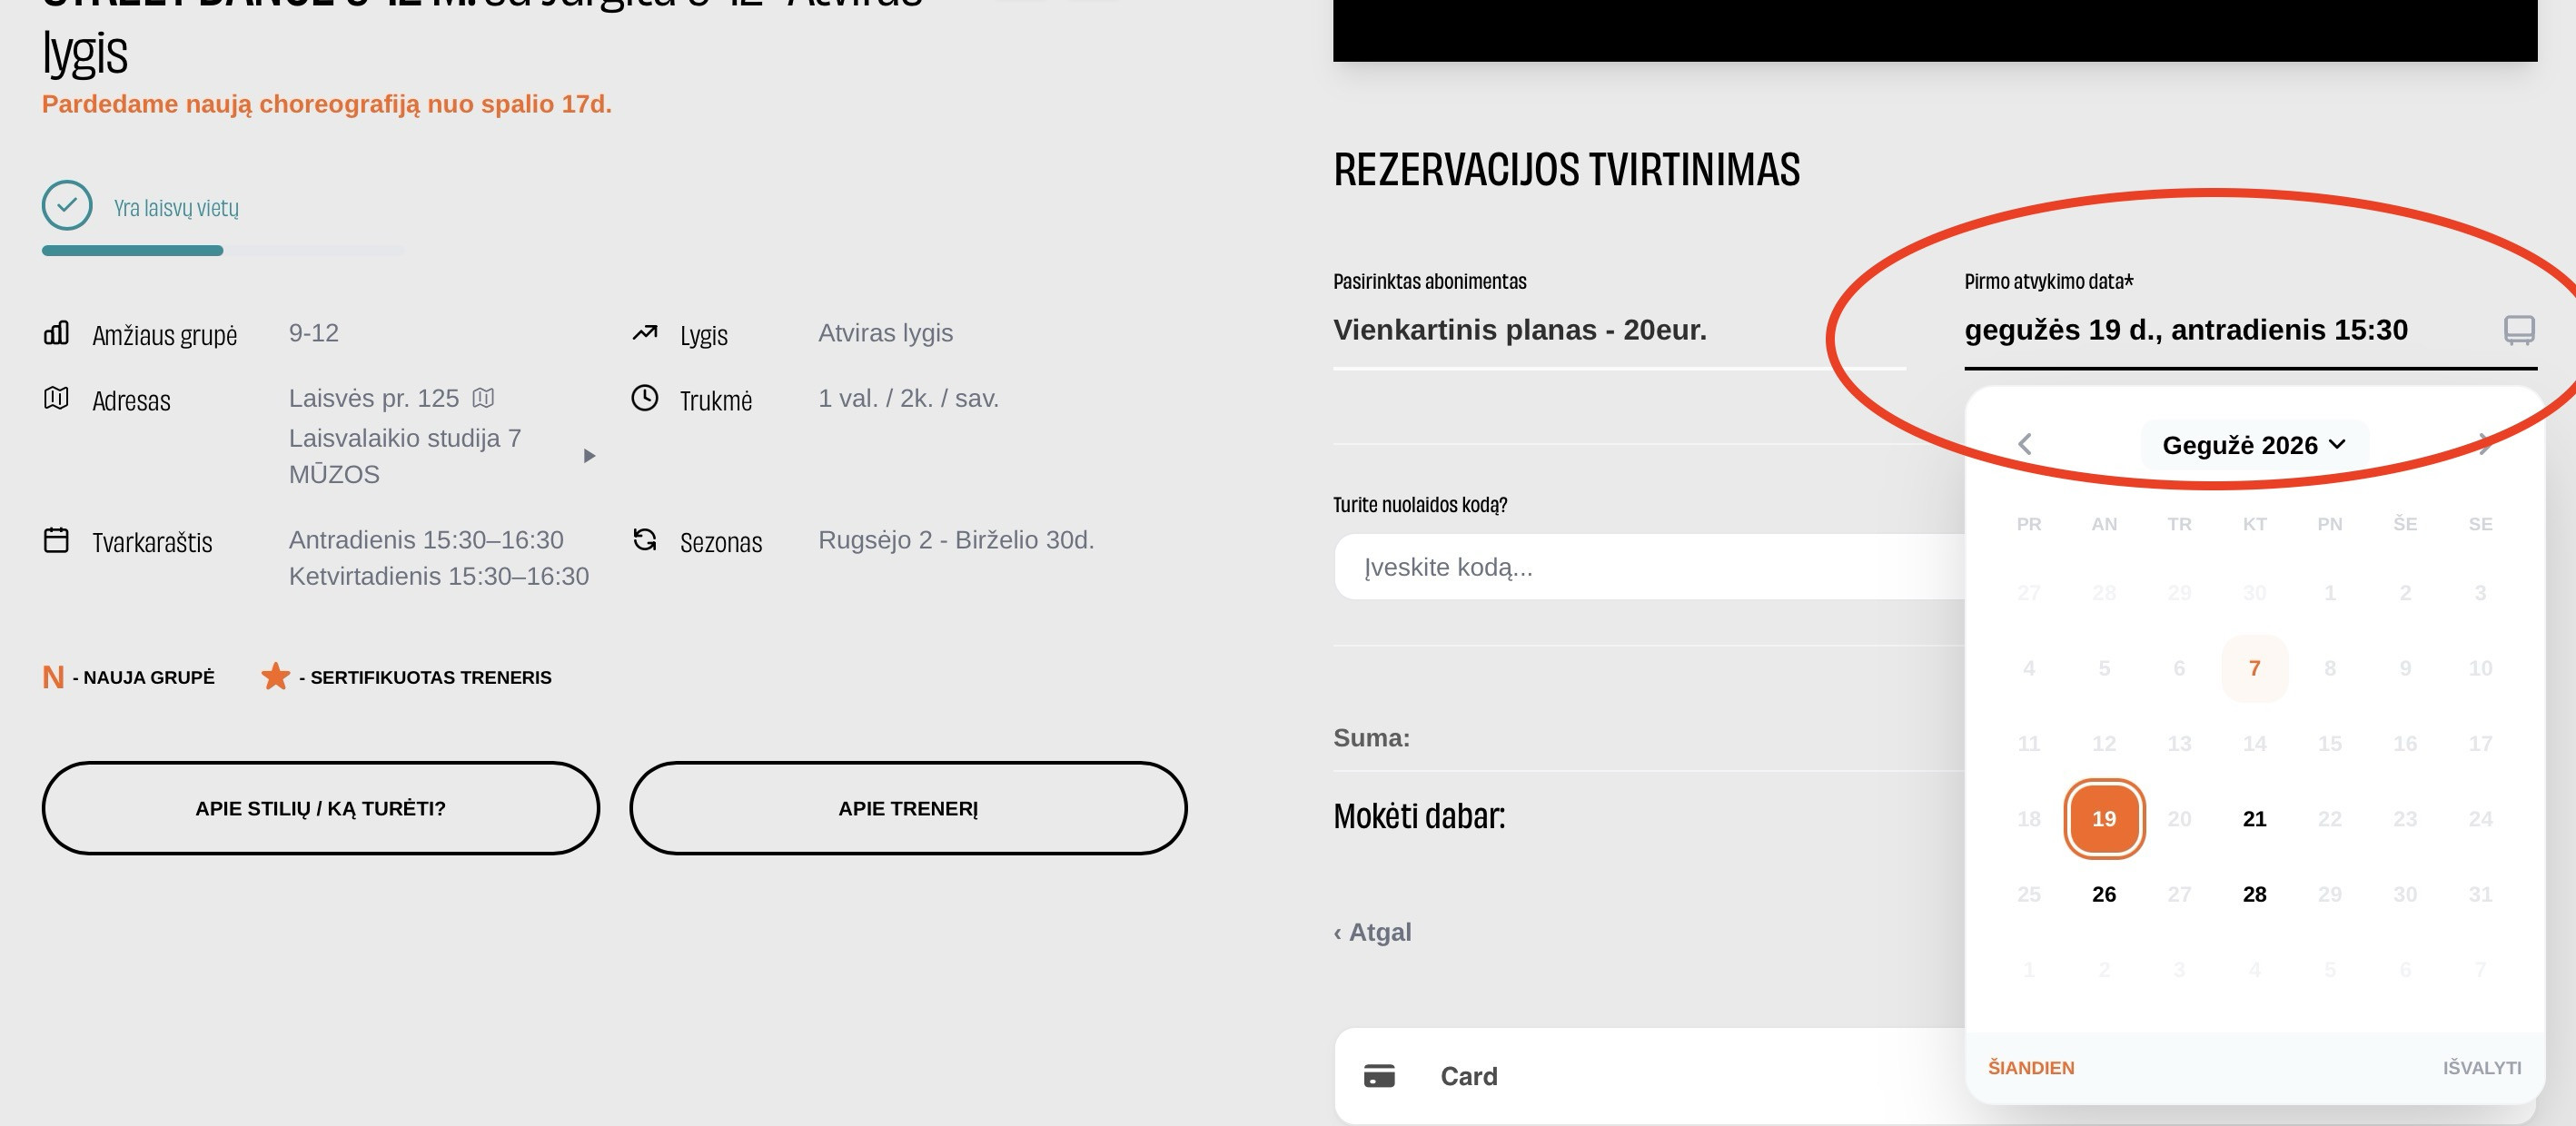Select May 21 in the calendar
Viewport: 2576px width, 1126px height.
2254,819
